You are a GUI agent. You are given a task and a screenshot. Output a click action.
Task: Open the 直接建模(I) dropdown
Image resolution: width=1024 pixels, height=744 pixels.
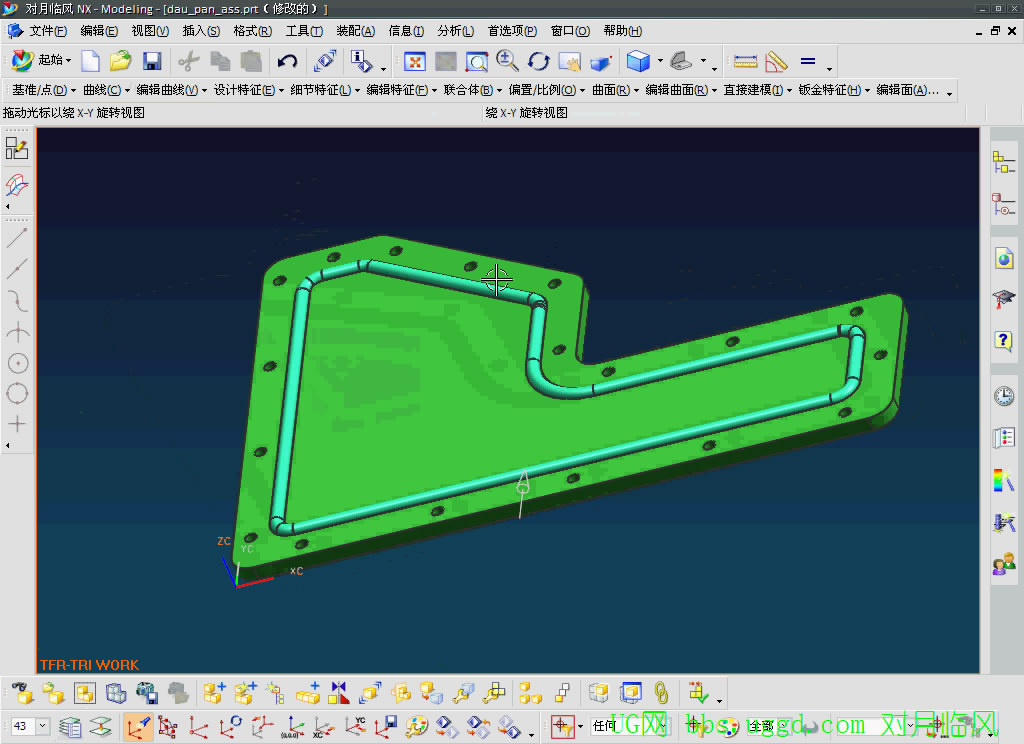click(758, 90)
